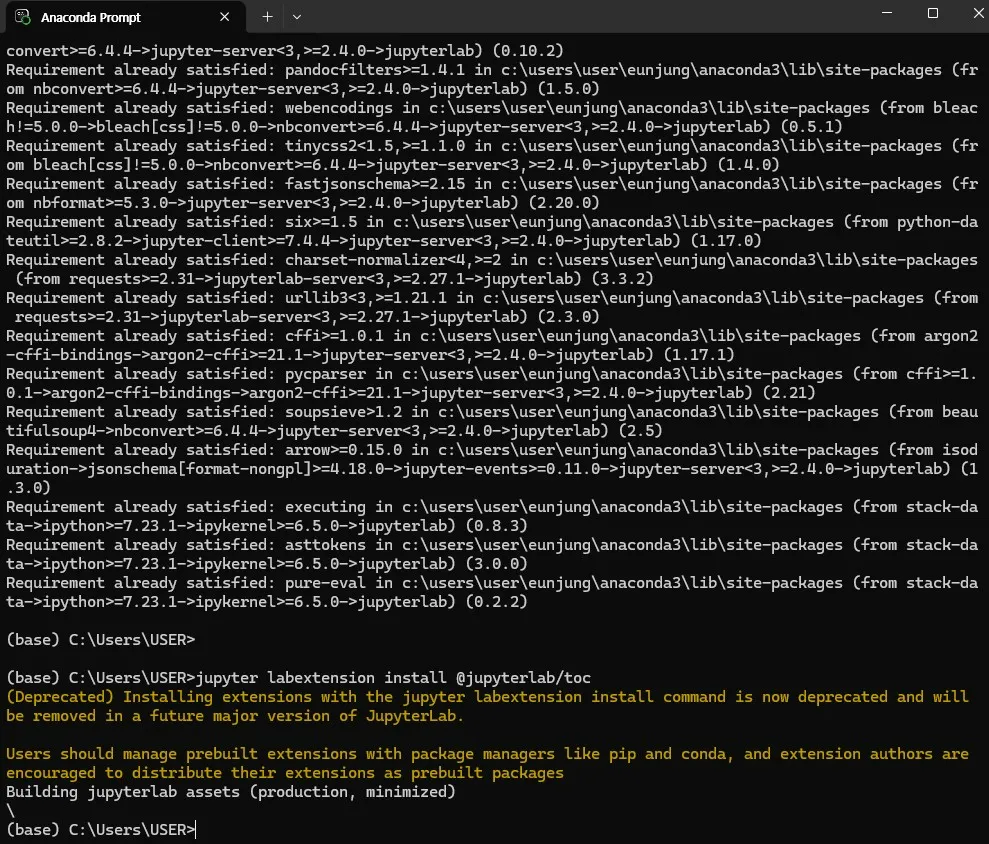Click version '(0.10.2)' on first line
Viewport: 989px width, 844px height.
pyautogui.click(x=529, y=50)
